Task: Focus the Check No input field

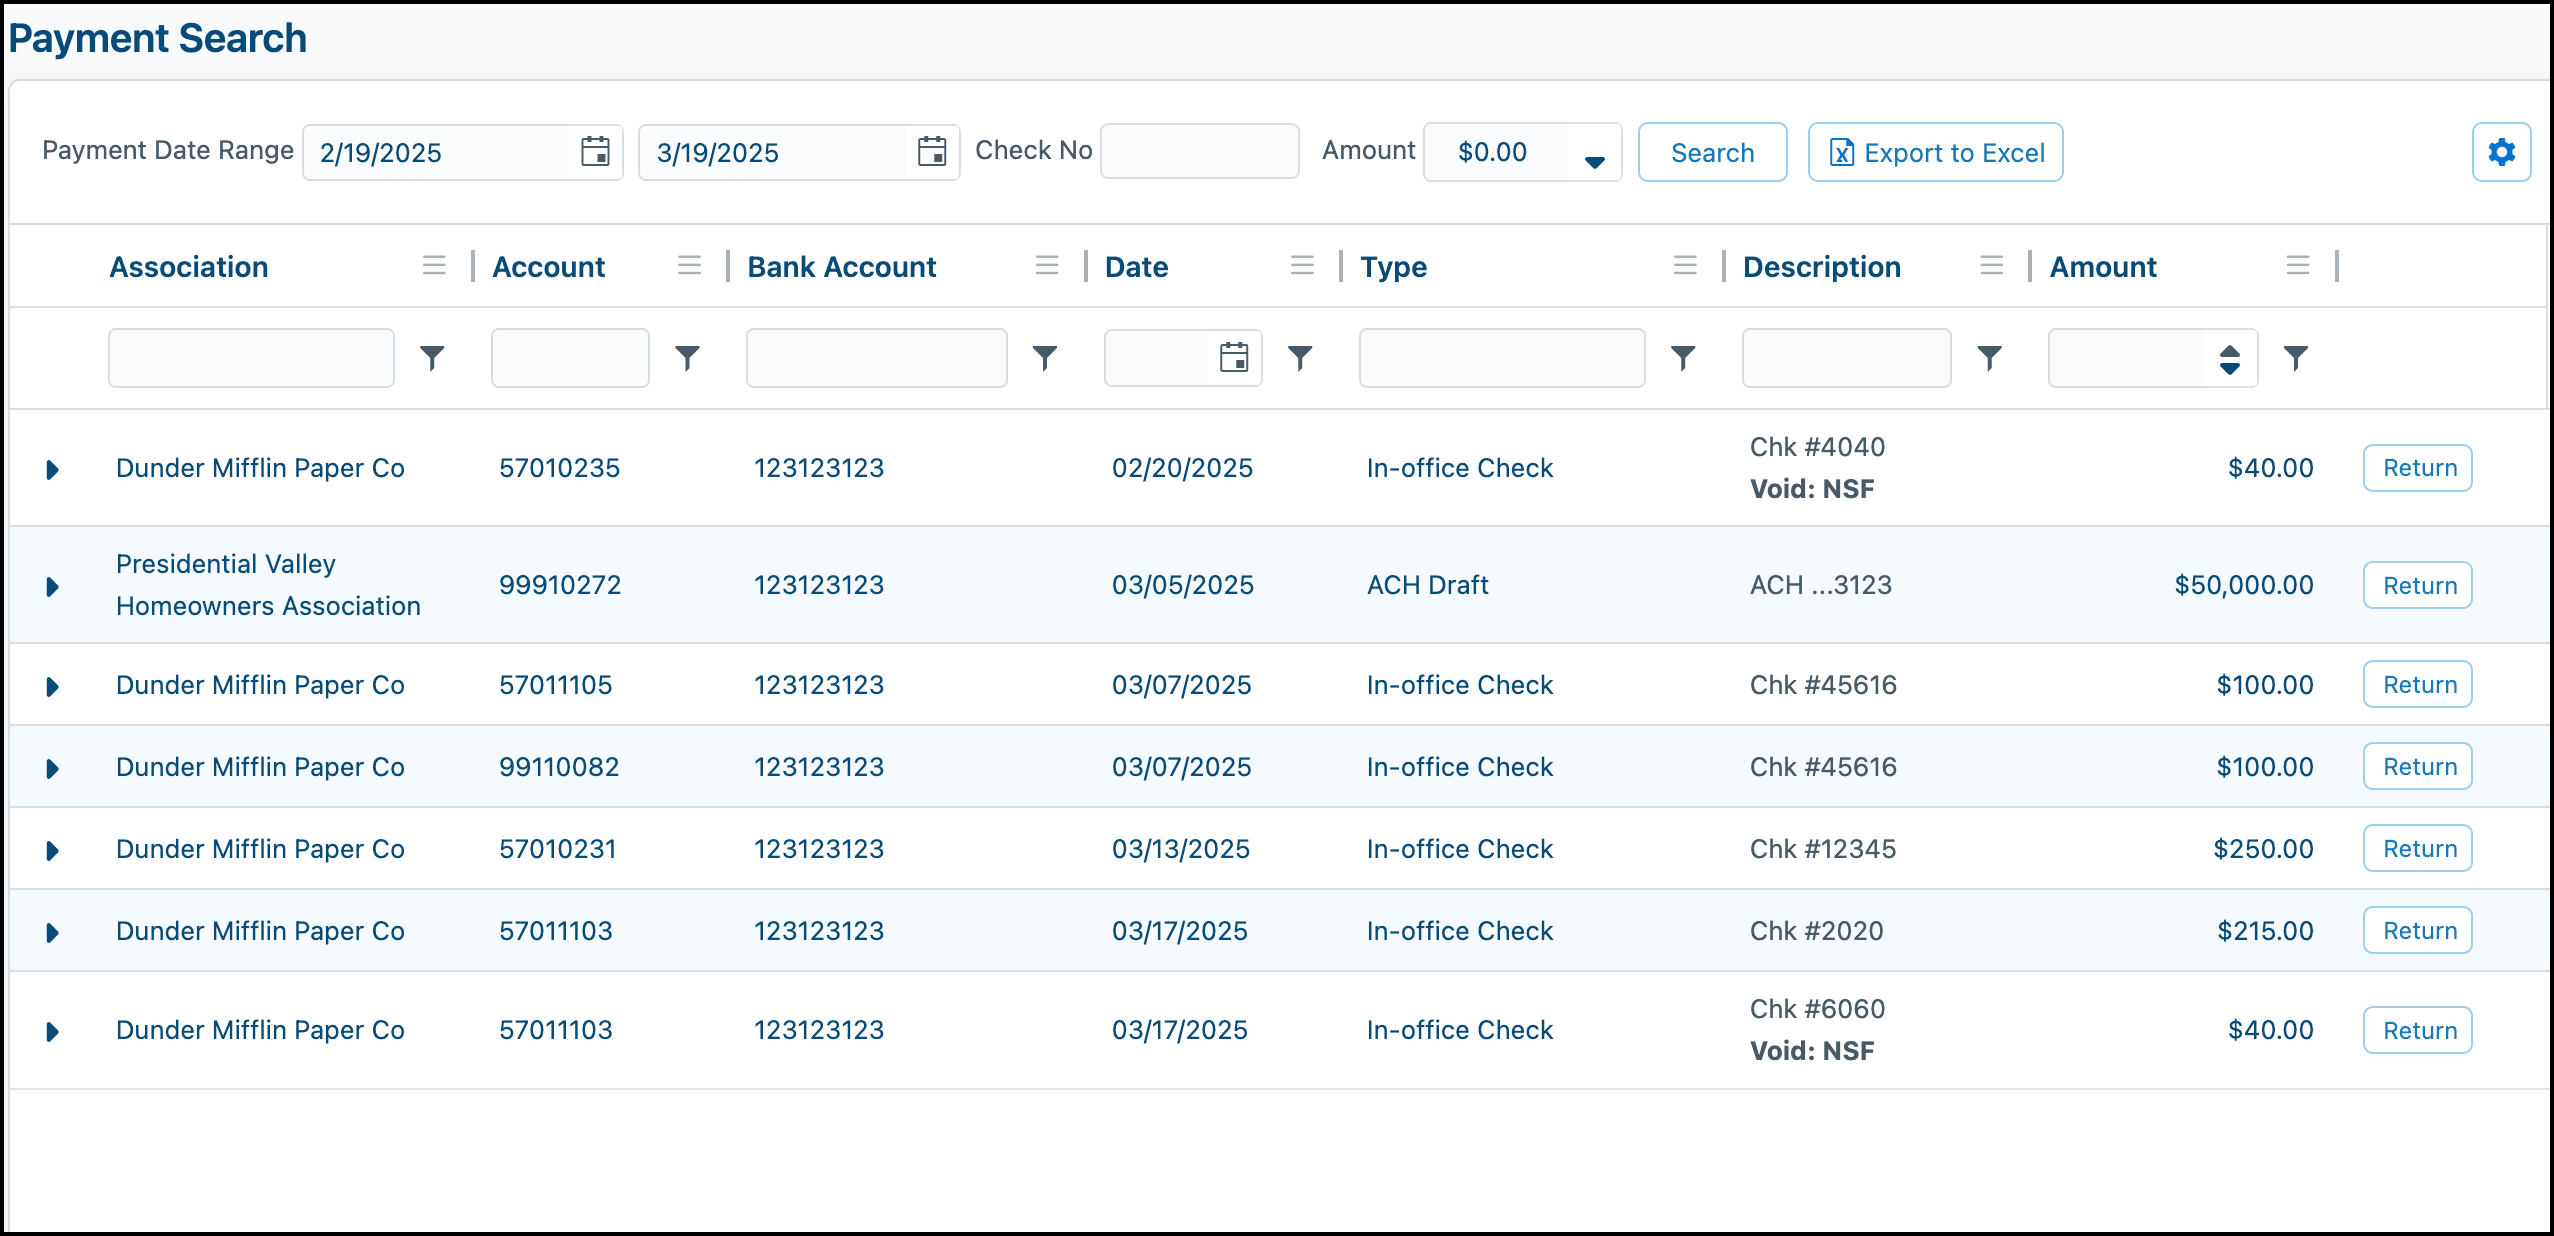Action: 1199,152
